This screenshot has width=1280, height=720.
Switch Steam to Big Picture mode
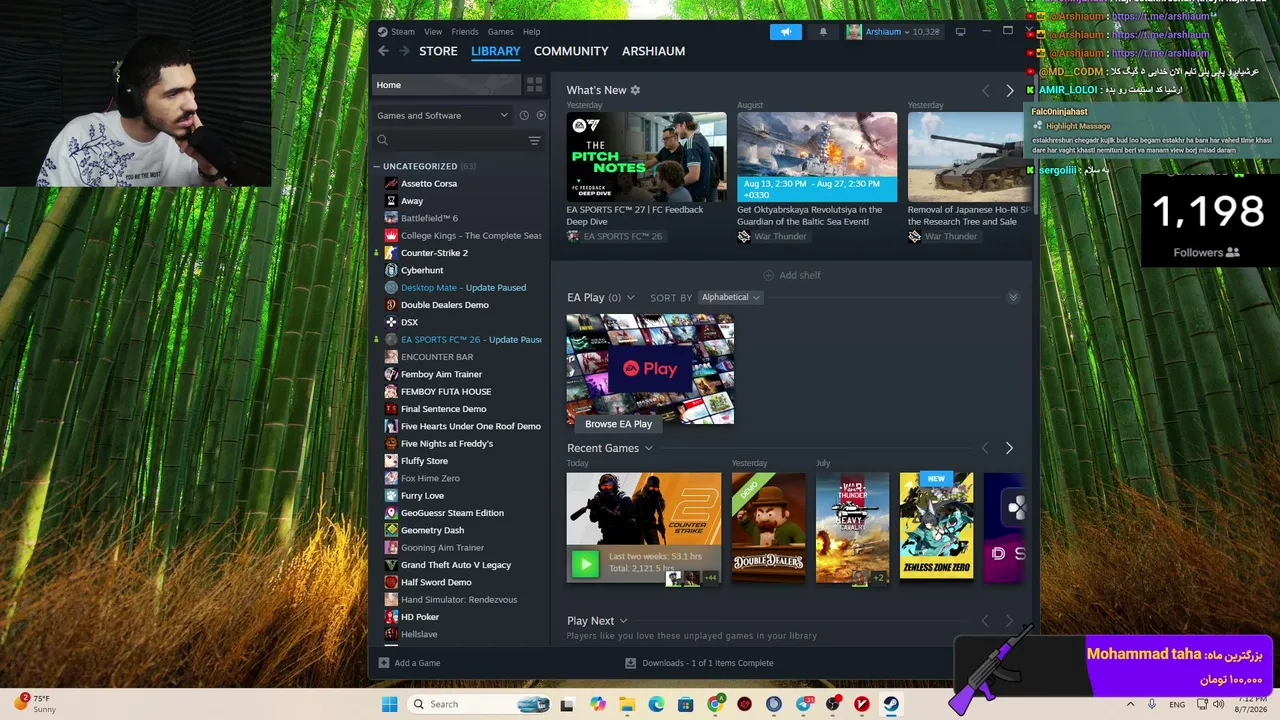pos(960,32)
